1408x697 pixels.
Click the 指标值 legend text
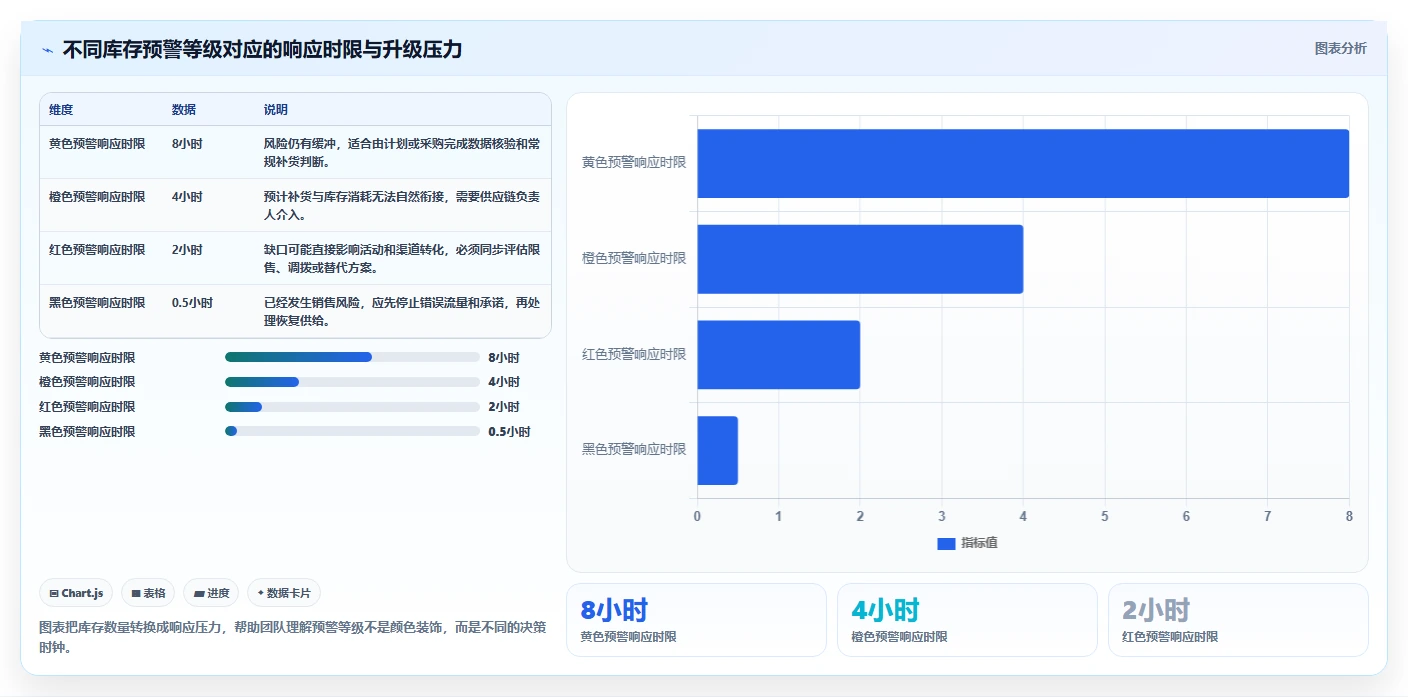980,543
